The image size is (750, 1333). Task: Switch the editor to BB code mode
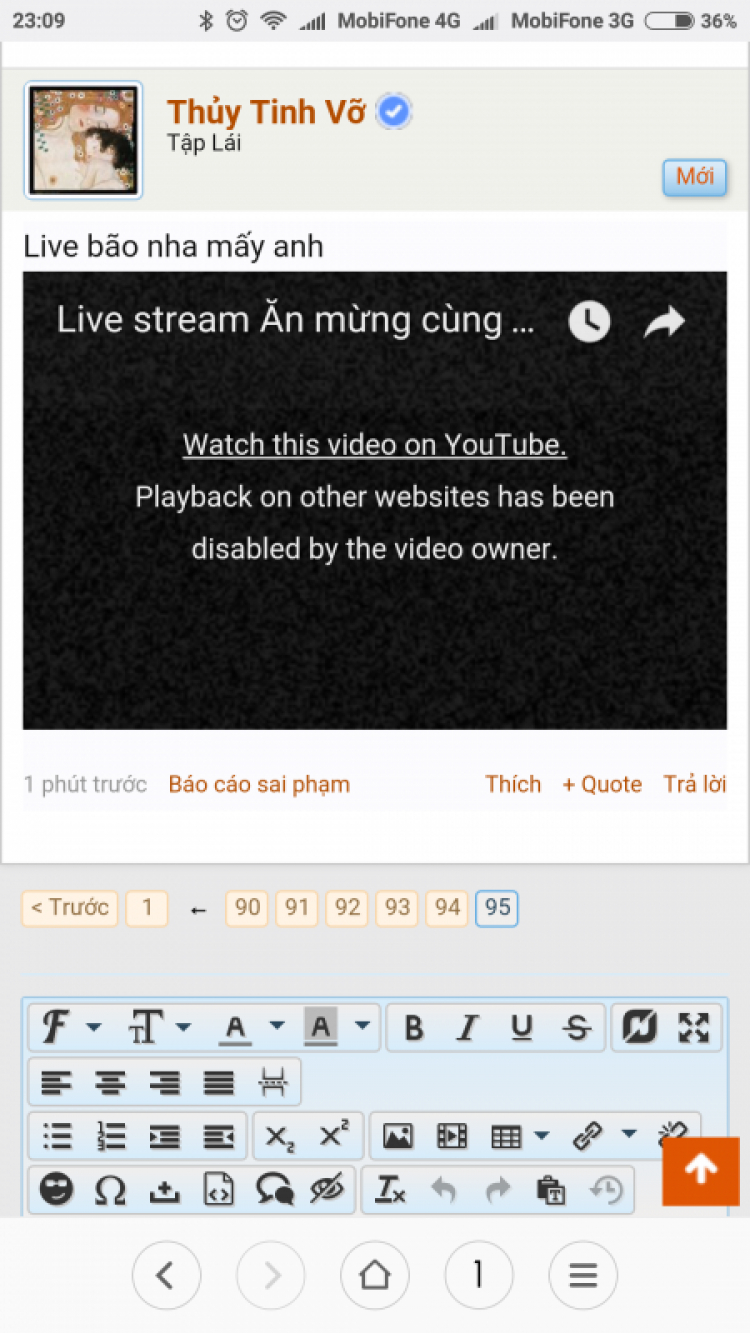click(x=640, y=1027)
